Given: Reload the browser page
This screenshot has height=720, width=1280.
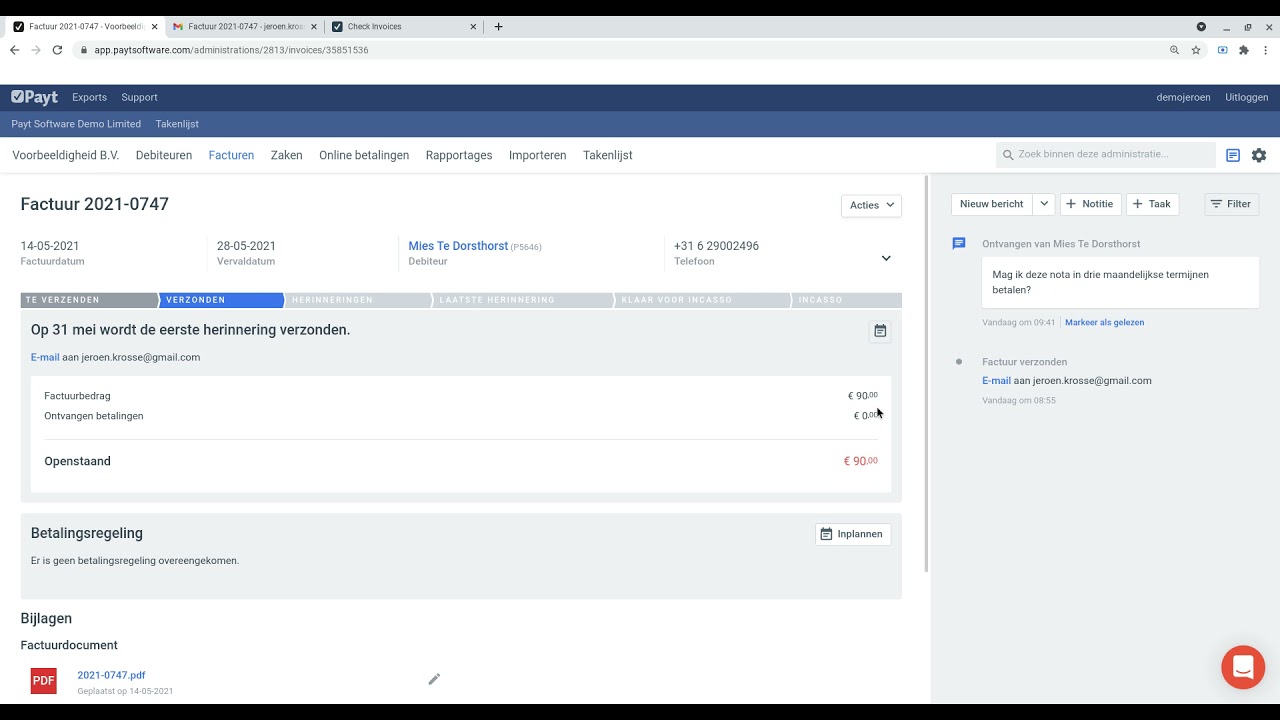Looking at the screenshot, I should 57,50.
